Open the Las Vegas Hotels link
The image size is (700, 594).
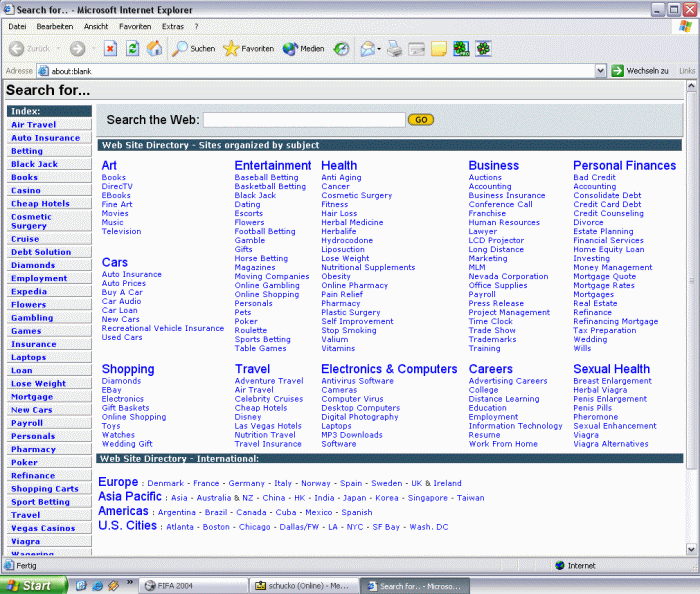[268, 426]
